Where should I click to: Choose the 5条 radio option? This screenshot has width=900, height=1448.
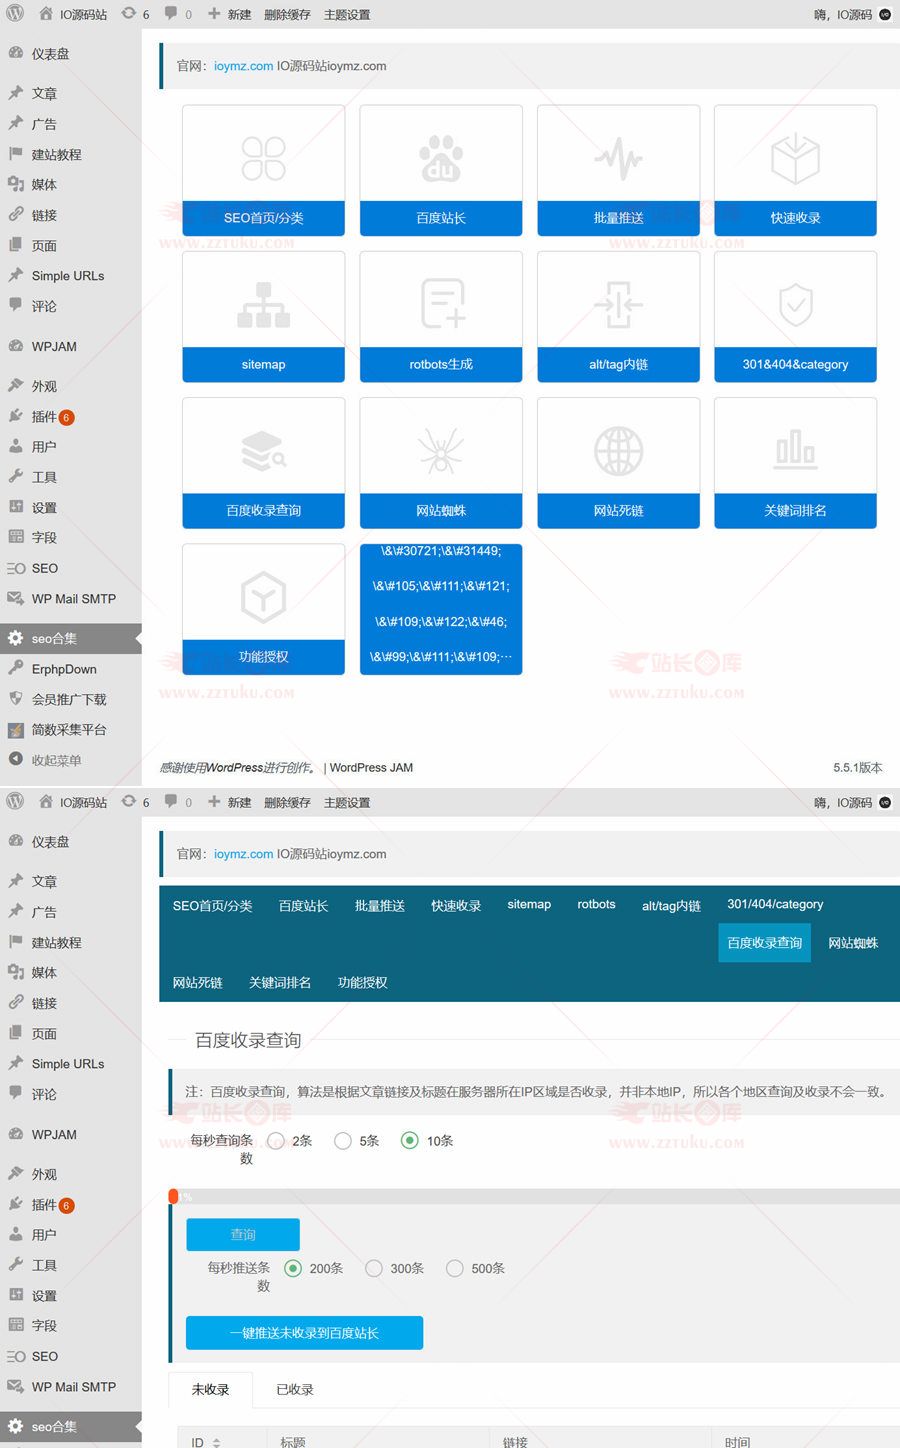point(343,1141)
